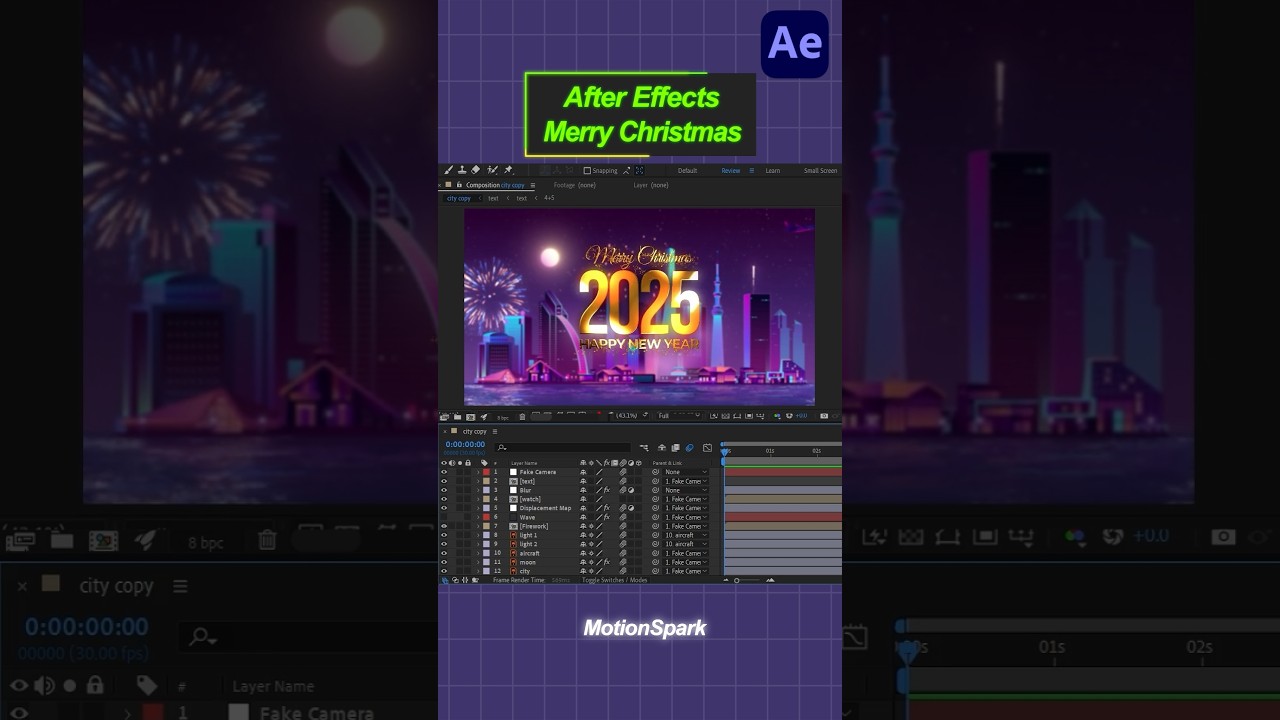Click the Region of Interest icon in viewer
1280x720 pixels.
pyautogui.click(x=749, y=416)
